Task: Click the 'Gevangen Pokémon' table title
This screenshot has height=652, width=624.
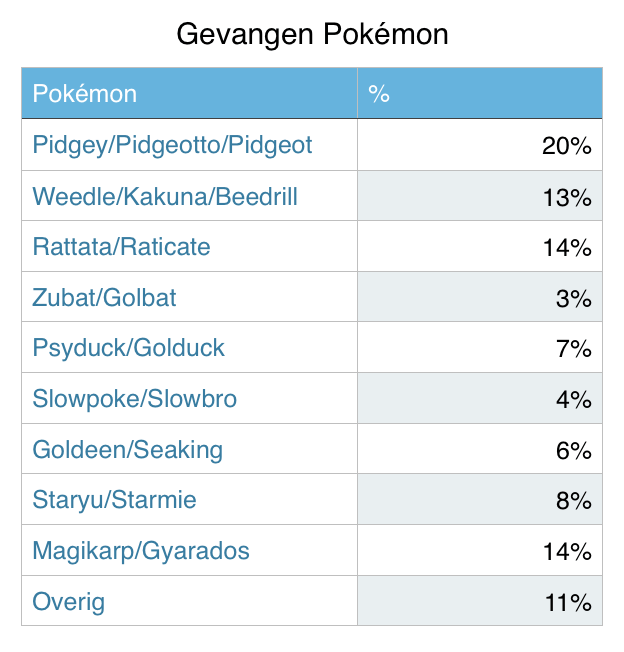Action: 312,34
